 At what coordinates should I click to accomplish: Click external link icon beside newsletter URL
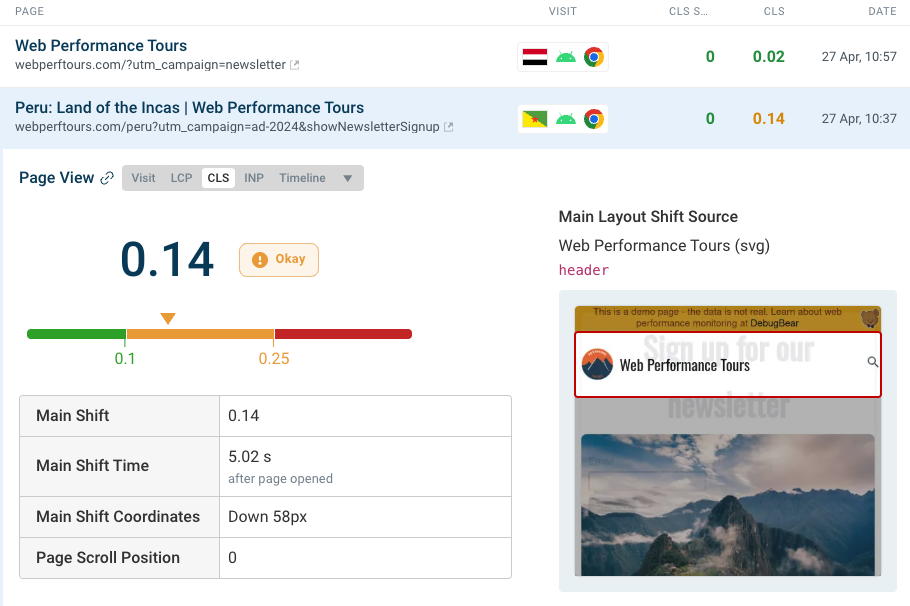click(x=295, y=65)
